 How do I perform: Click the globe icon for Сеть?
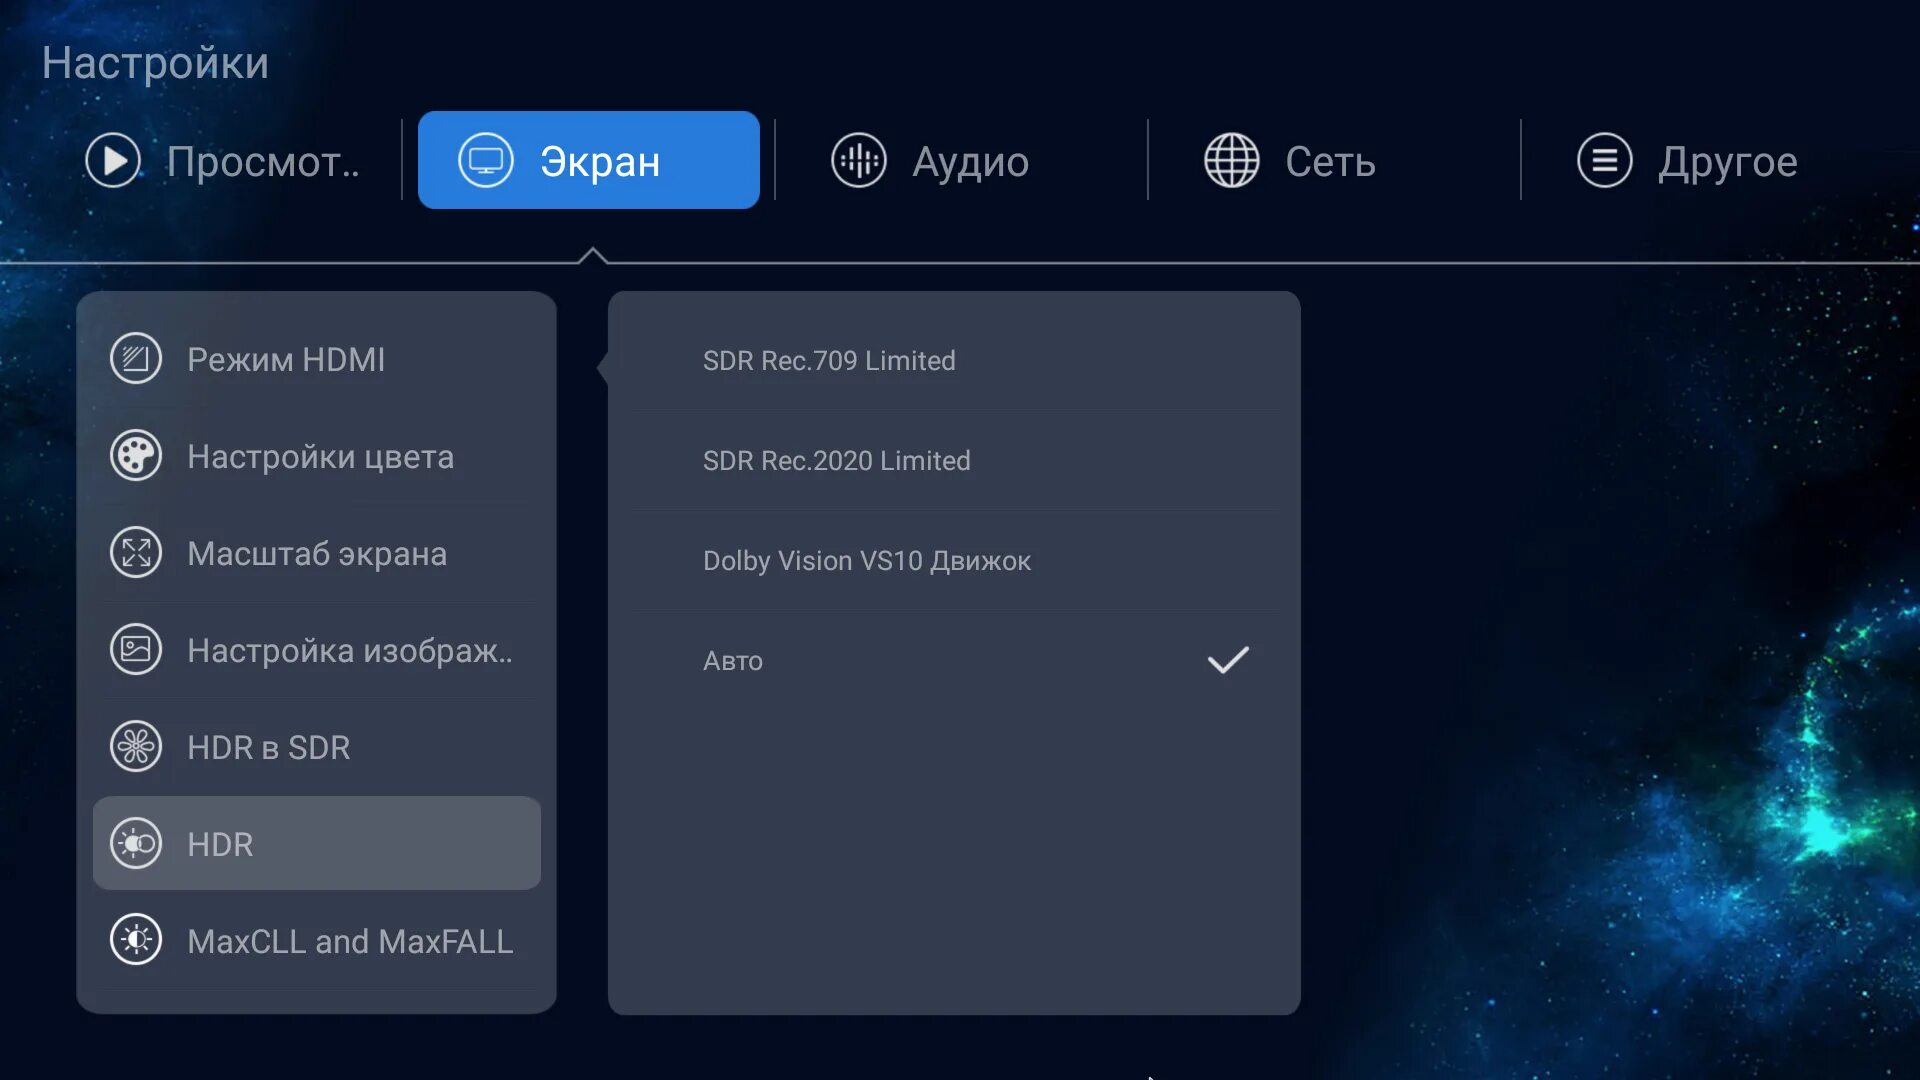1231,161
